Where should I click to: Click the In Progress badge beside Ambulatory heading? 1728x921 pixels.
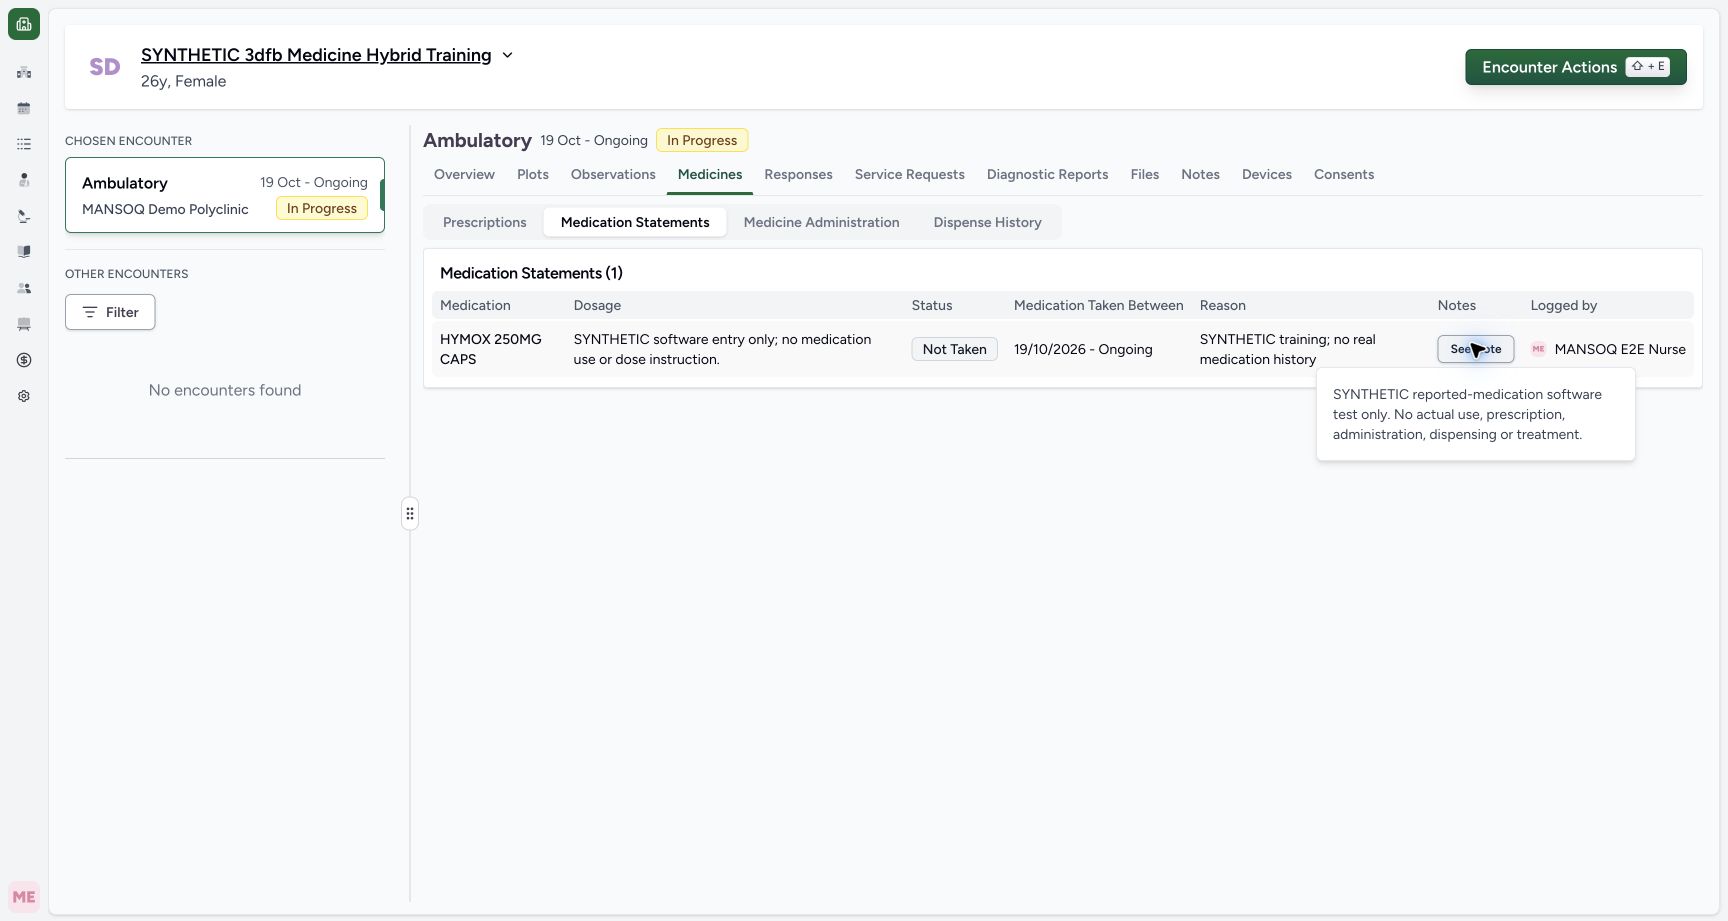coord(702,140)
